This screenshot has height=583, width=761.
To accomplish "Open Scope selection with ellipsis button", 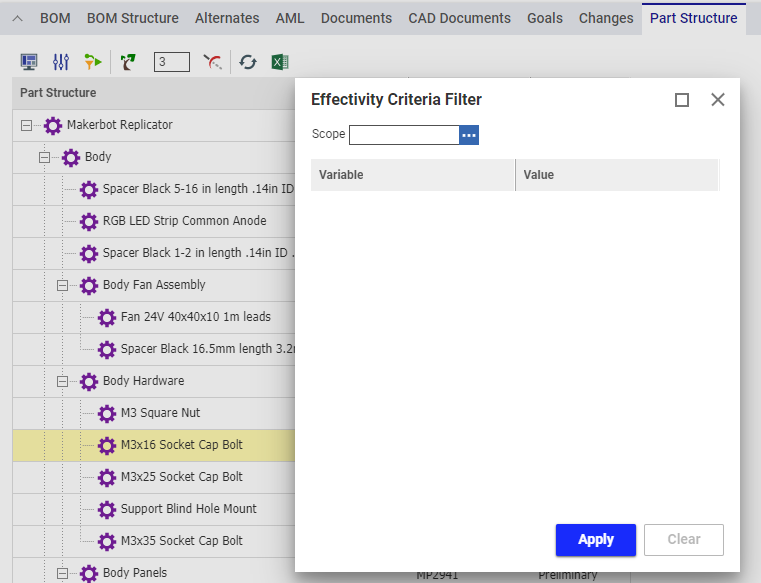I will [x=469, y=135].
